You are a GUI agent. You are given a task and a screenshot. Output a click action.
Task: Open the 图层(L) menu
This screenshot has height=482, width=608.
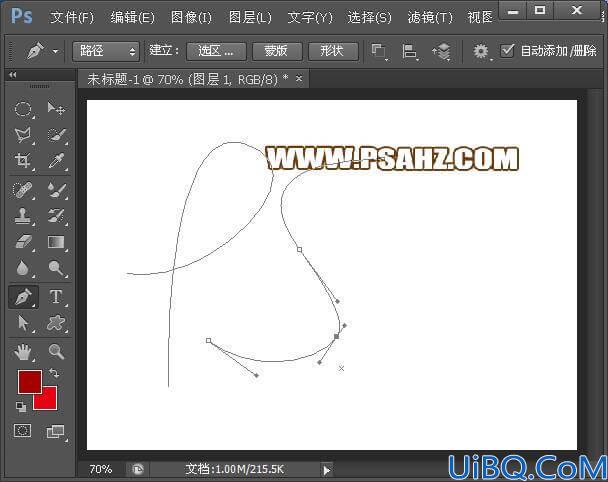[x=250, y=17]
